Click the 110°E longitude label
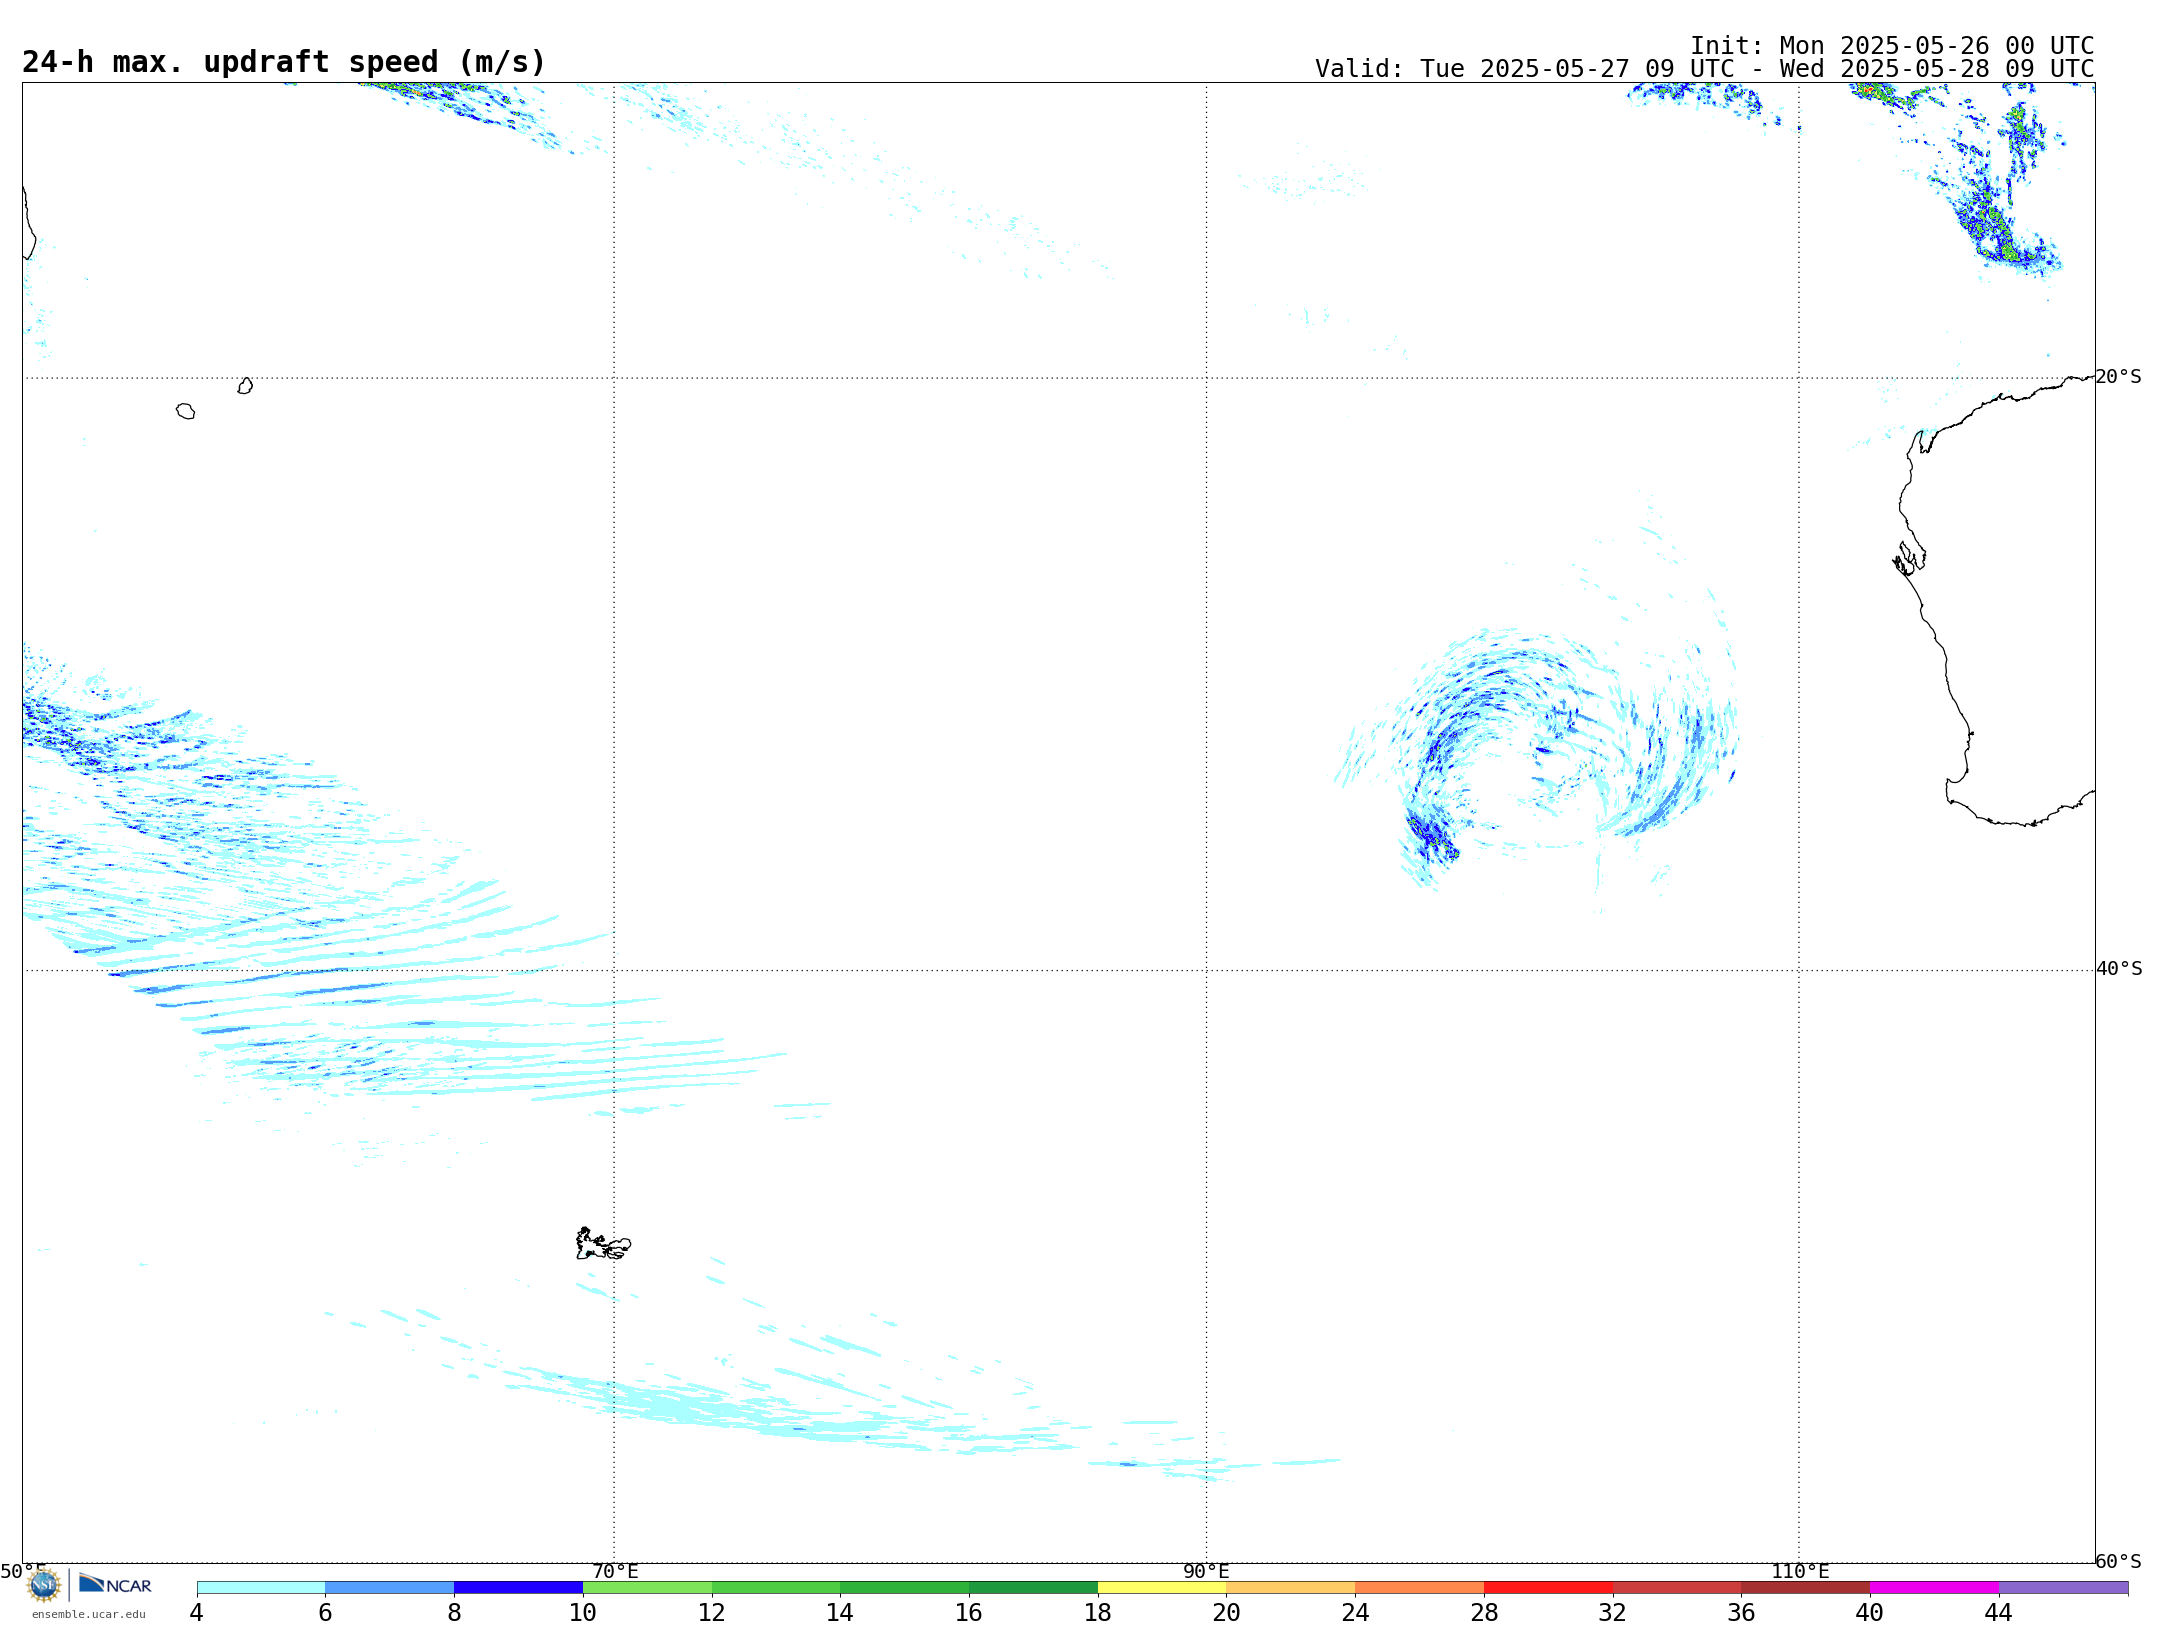The image size is (2160, 1626). click(1800, 1572)
